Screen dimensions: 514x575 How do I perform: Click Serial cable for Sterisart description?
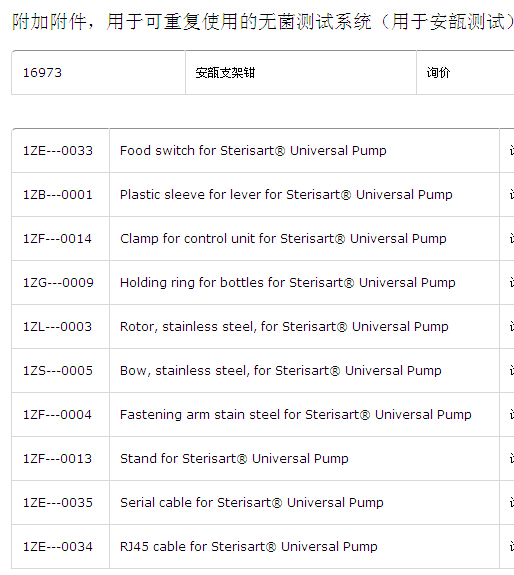click(x=252, y=503)
